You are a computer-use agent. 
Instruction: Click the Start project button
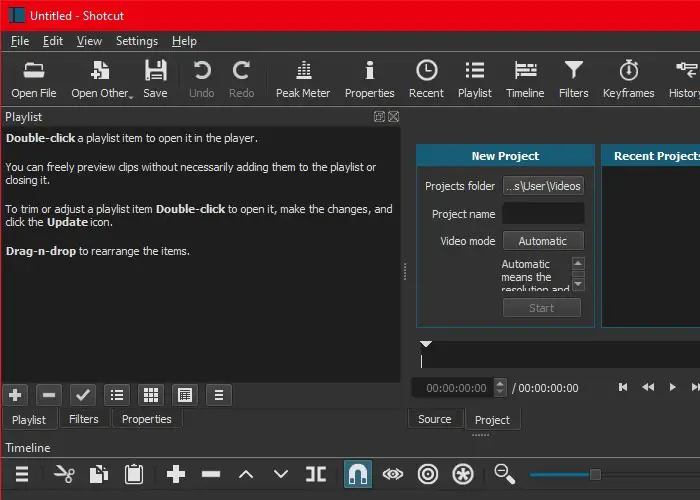pyautogui.click(x=542, y=308)
